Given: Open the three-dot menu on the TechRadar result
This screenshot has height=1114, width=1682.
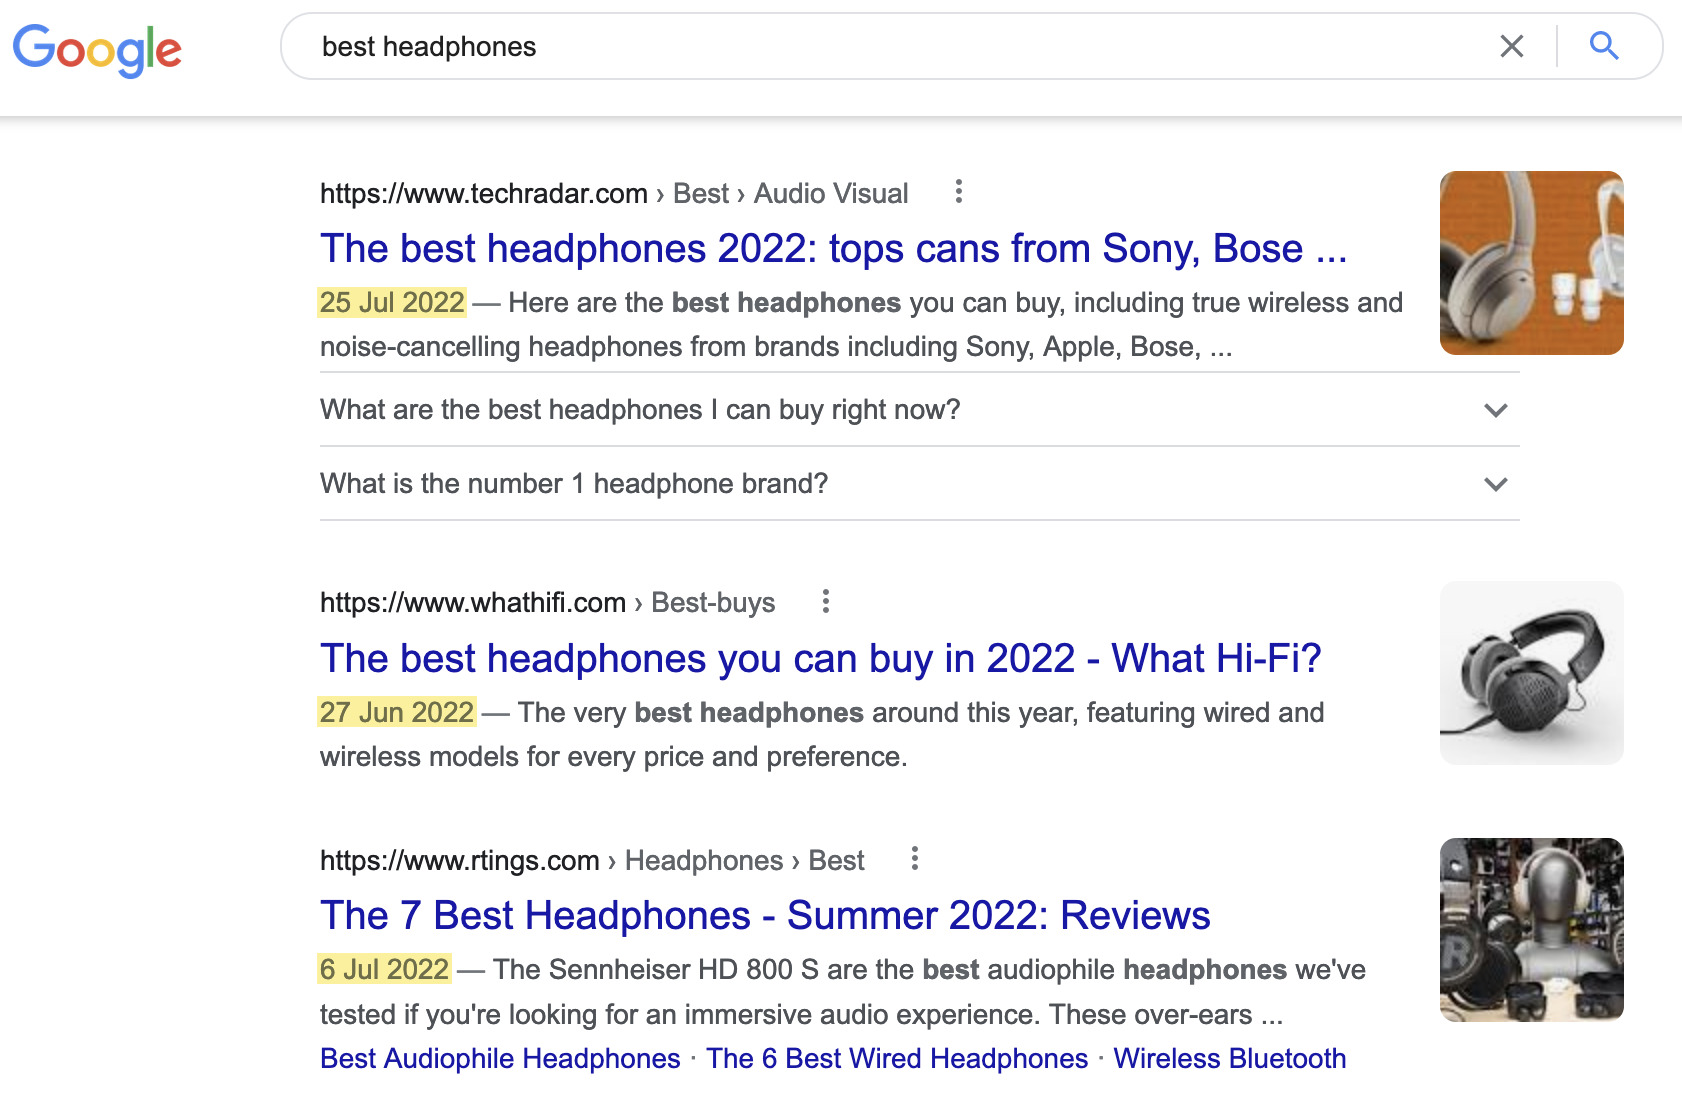Looking at the screenshot, I should tap(958, 192).
